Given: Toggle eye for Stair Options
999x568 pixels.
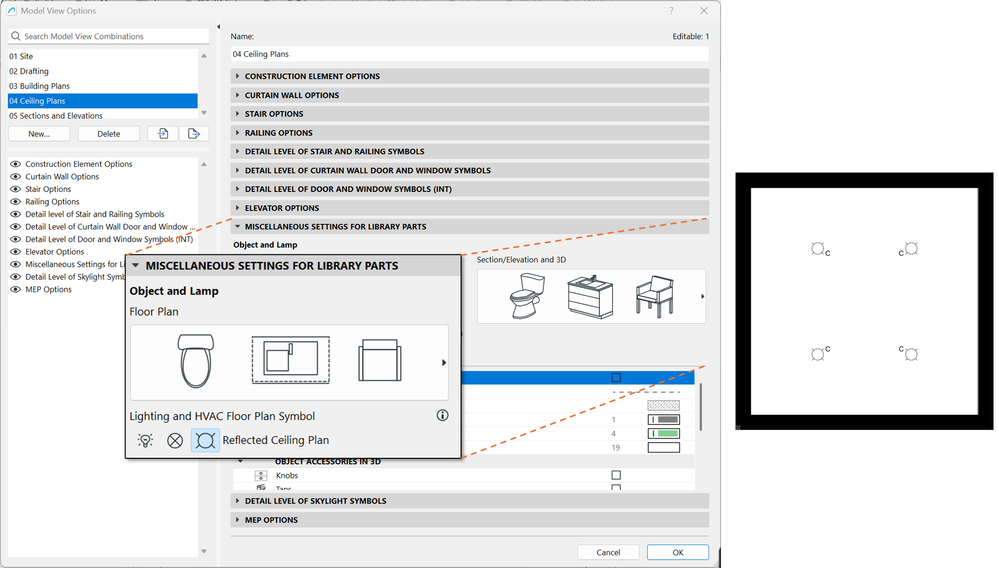Looking at the screenshot, I should tap(16, 189).
